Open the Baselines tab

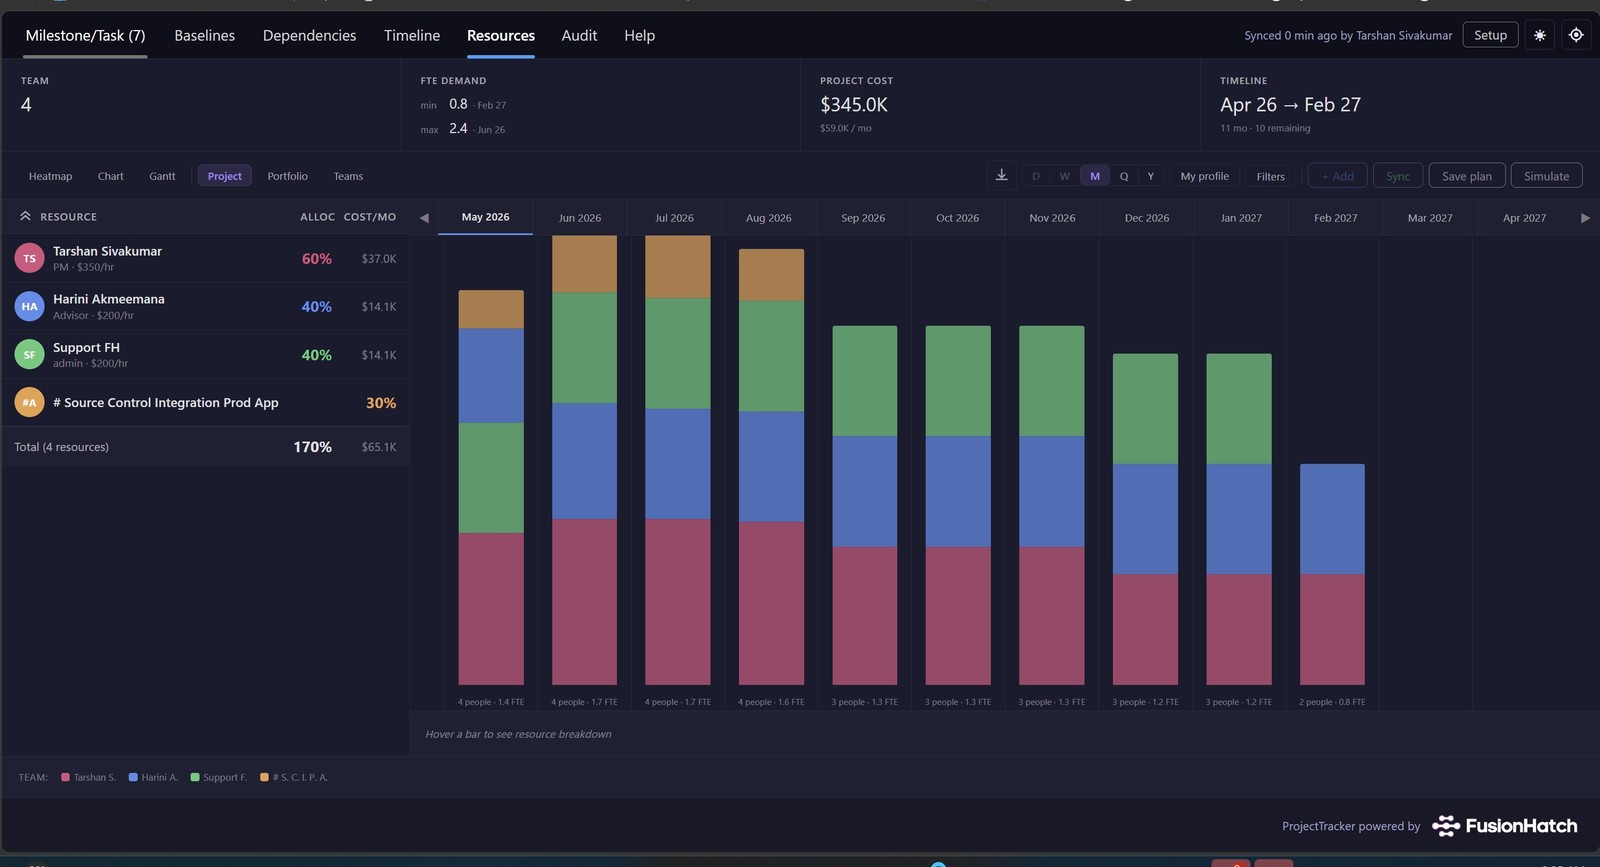205,35
